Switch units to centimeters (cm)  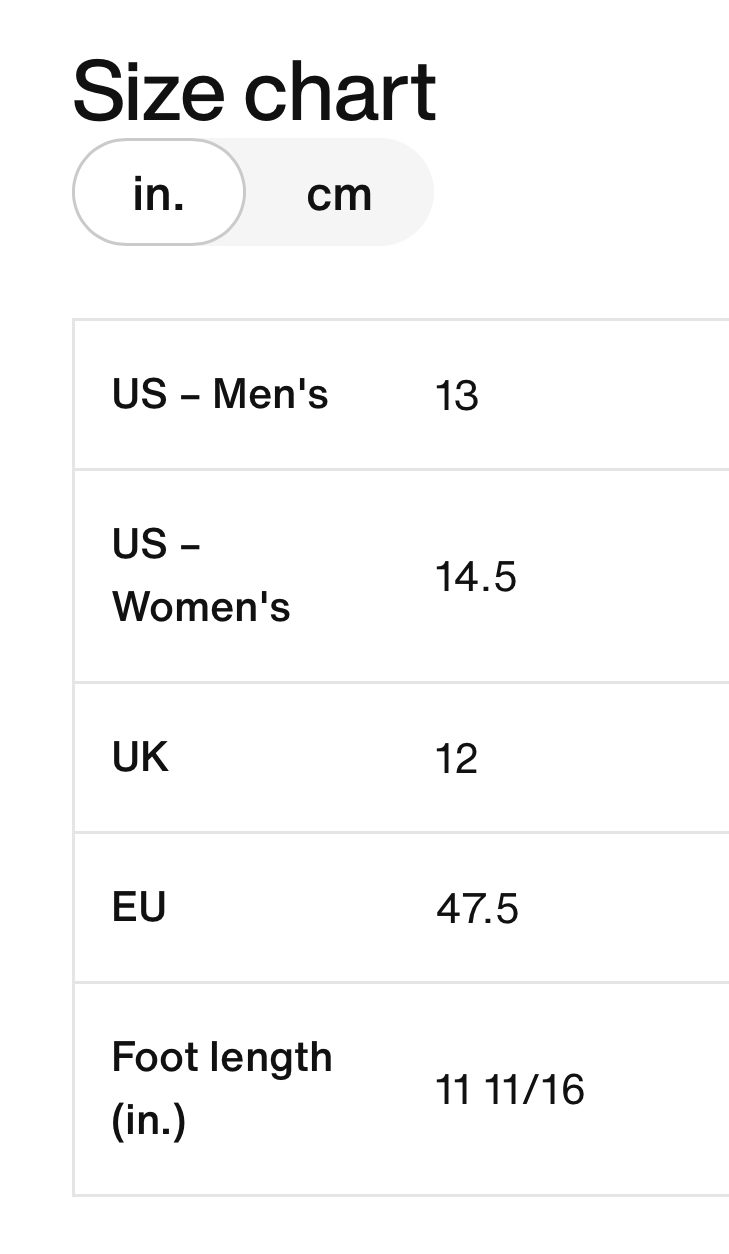(339, 193)
